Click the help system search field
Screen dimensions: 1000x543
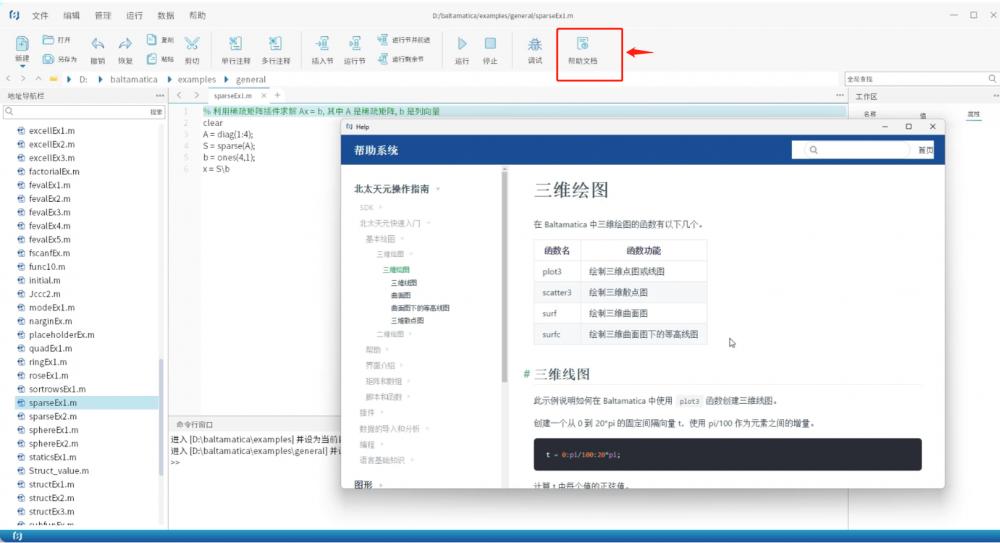coord(855,150)
